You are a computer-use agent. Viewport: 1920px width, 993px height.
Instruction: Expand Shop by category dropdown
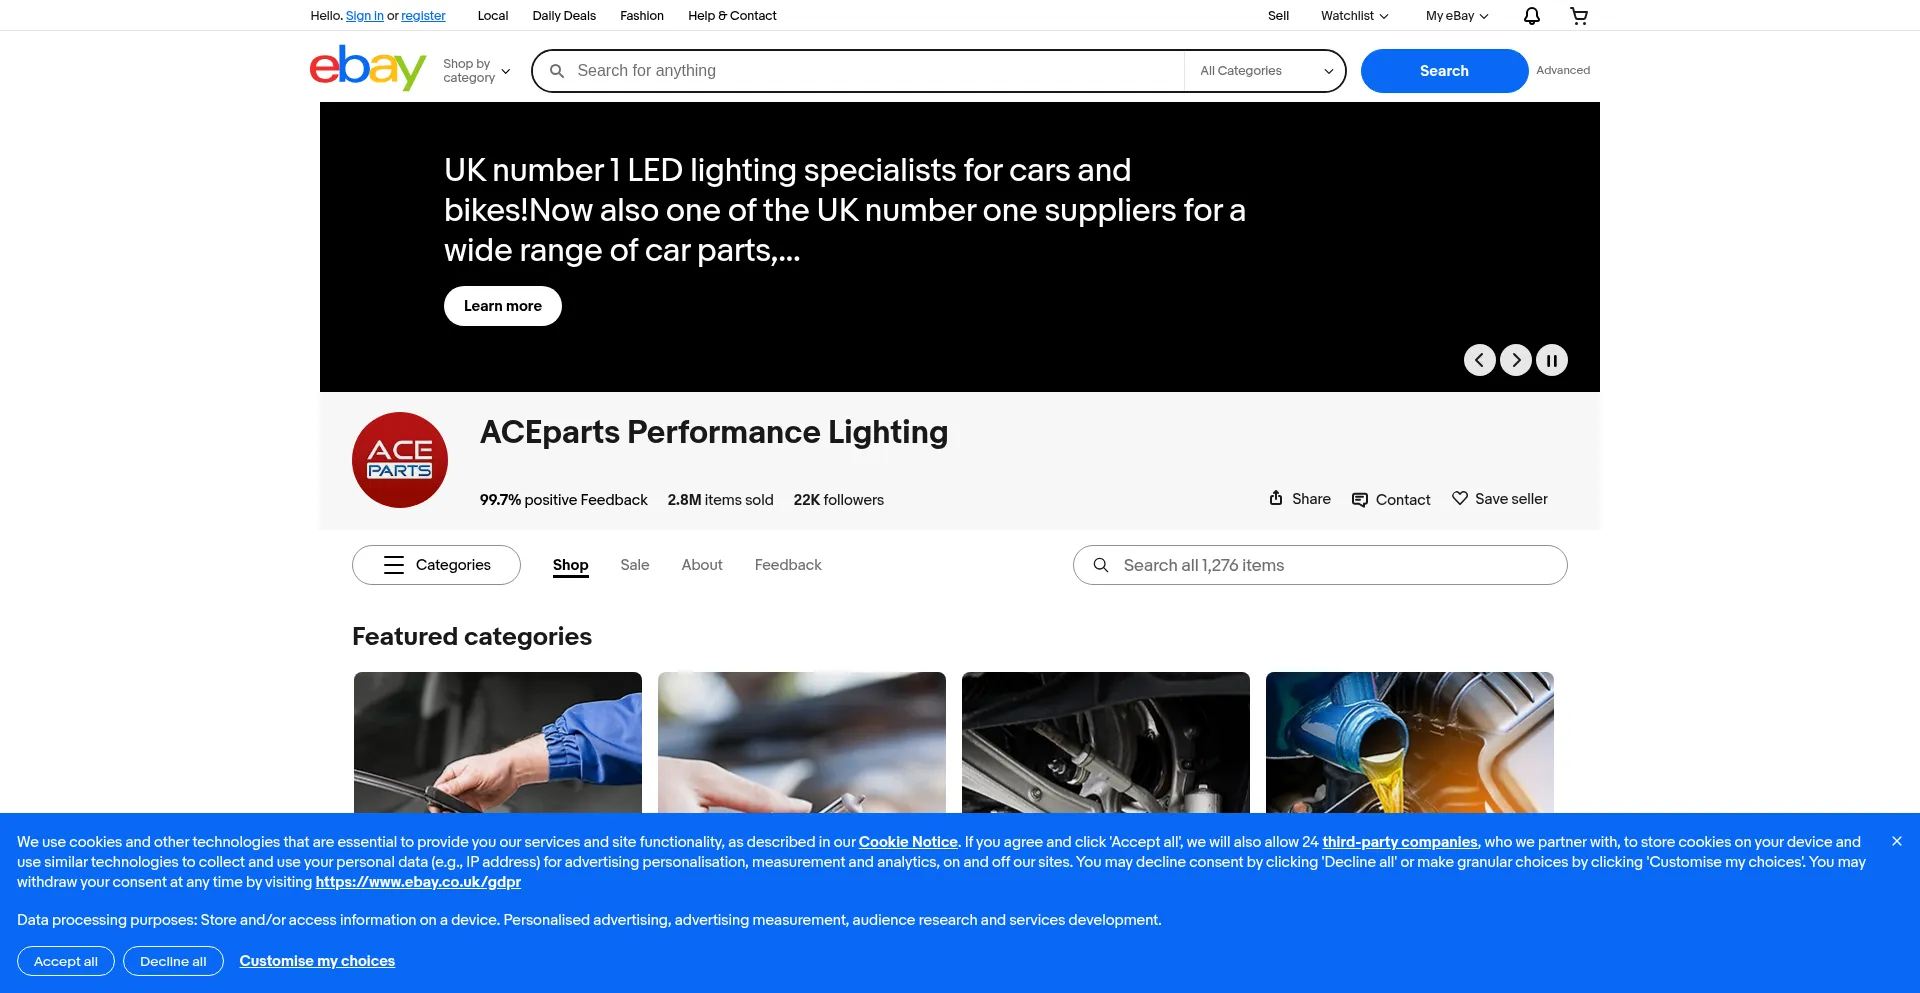tap(477, 71)
